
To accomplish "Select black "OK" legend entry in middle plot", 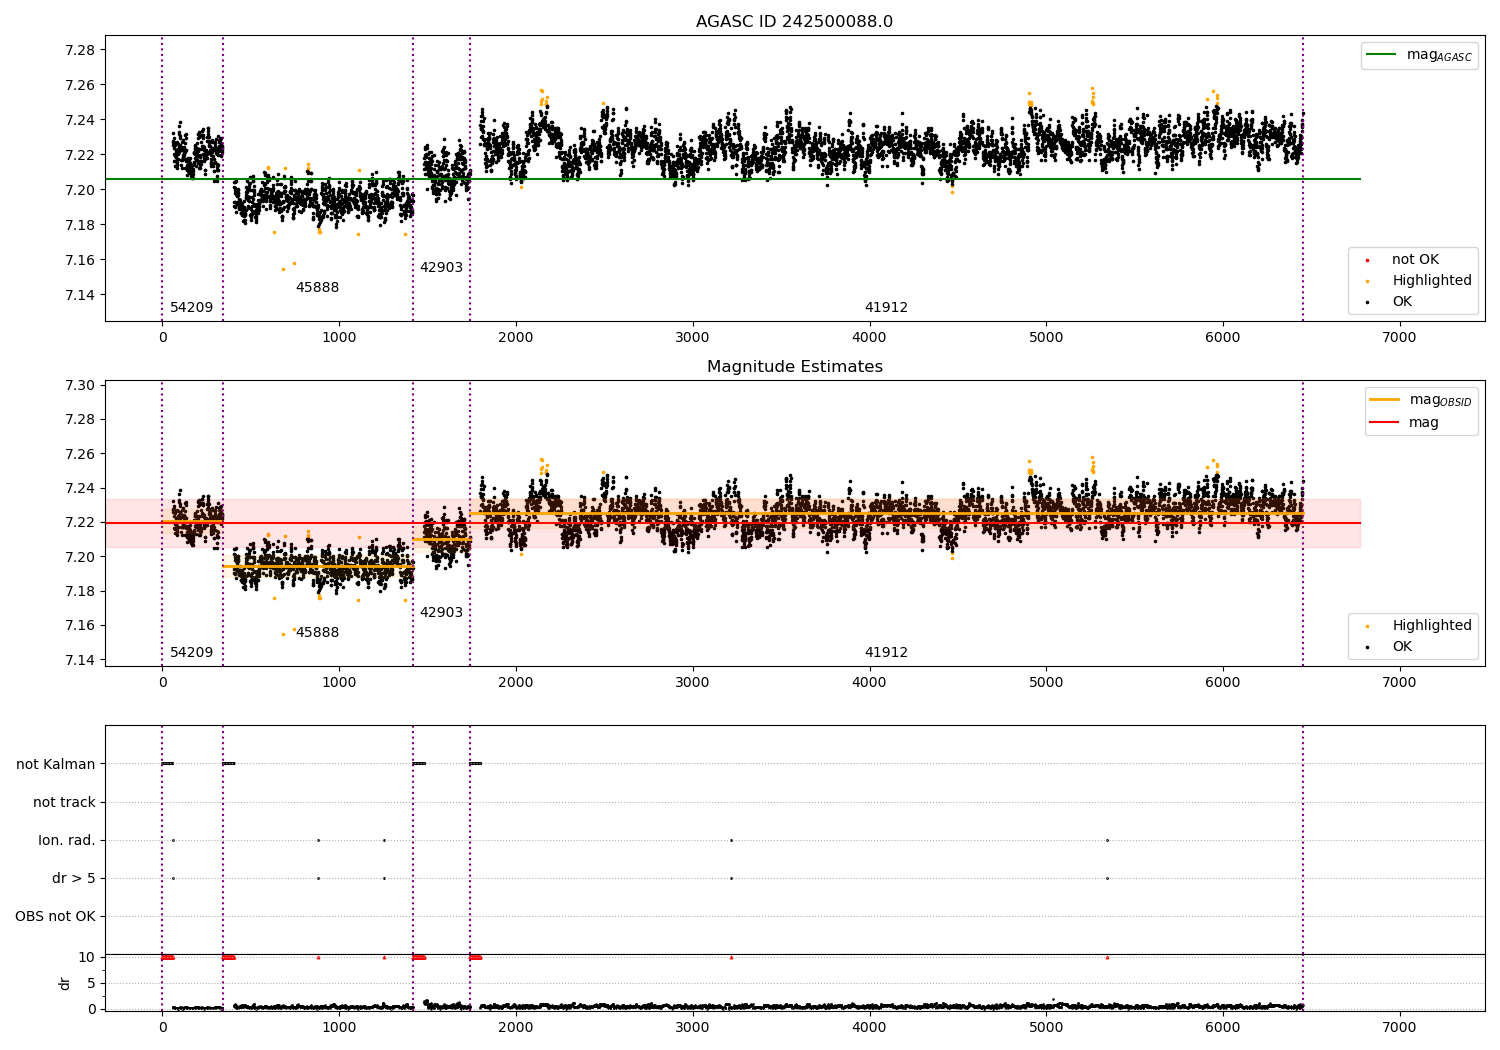I will pos(1402,647).
